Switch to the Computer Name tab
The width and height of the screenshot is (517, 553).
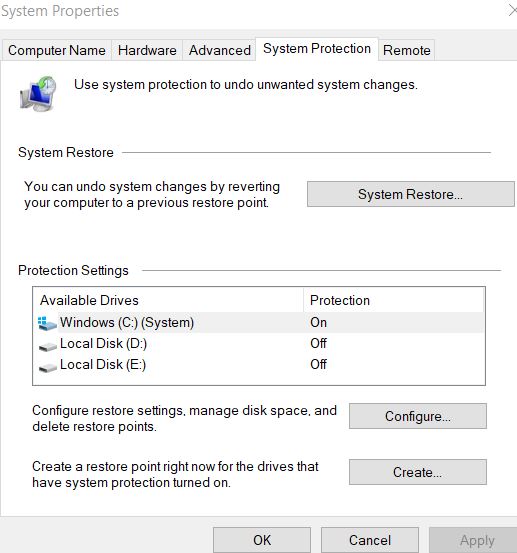coord(57,50)
